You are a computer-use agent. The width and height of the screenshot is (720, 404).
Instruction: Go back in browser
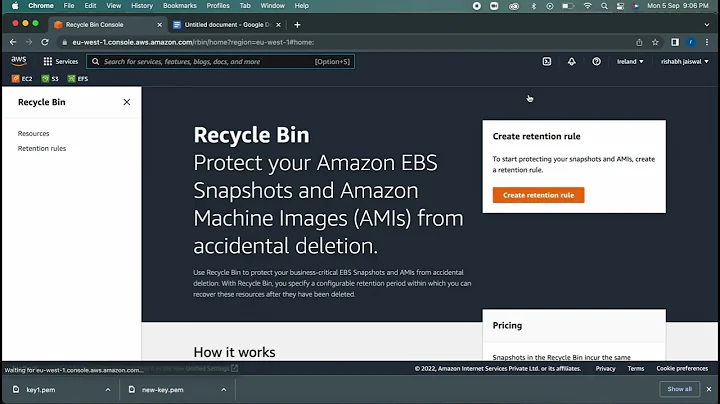click(13, 42)
